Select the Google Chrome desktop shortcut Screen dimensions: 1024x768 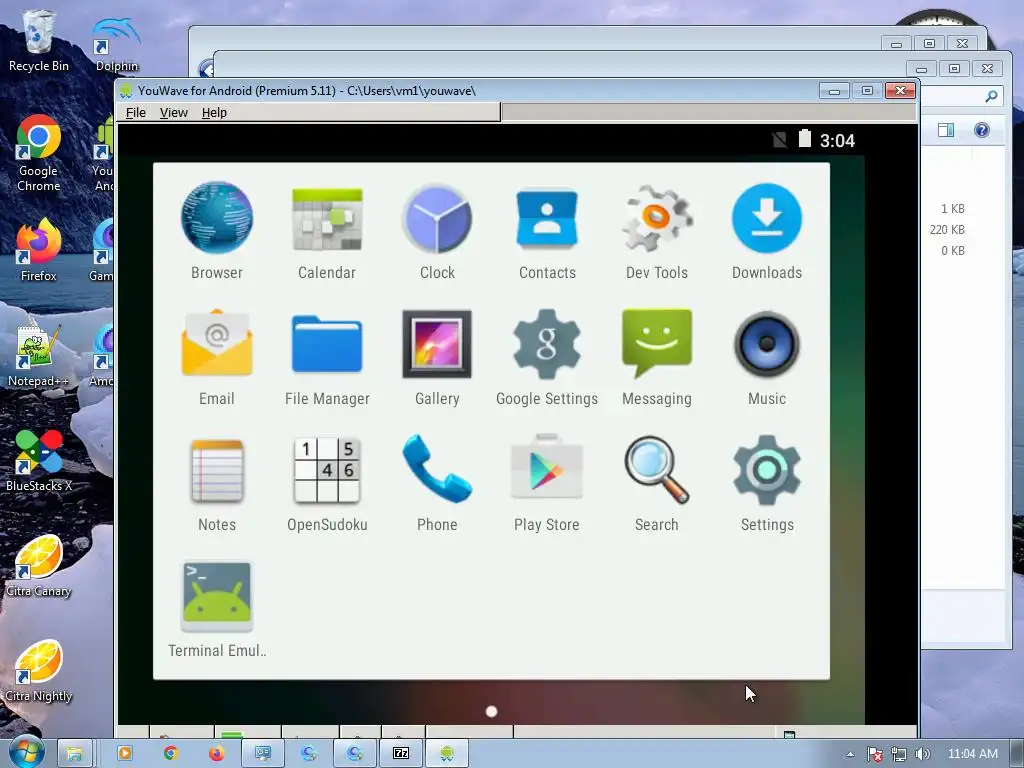(x=39, y=153)
